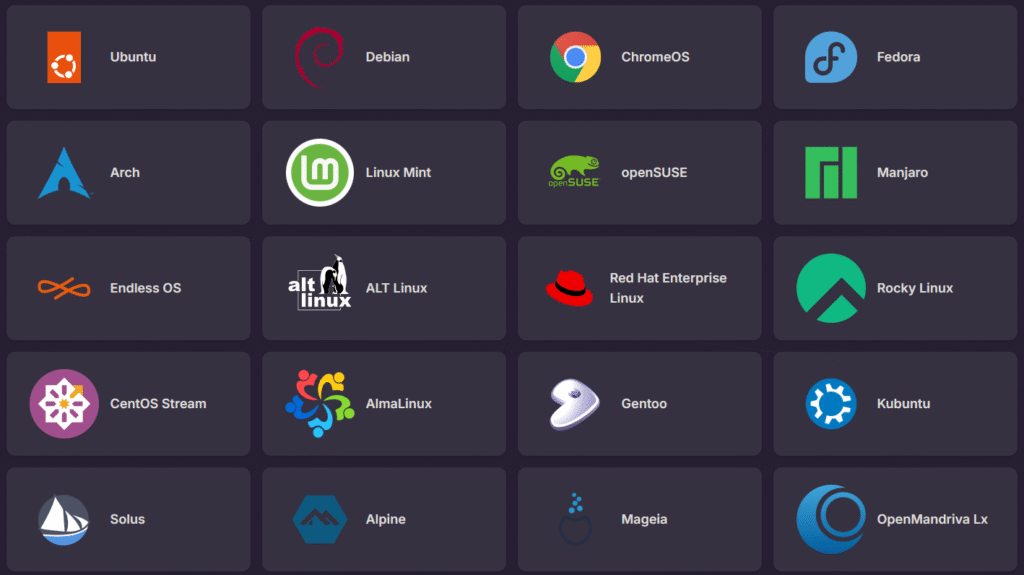Screen dimensions: 1024x575
Task: Select the Solus text label
Action: pyautogui.click(x=127, y=519)
